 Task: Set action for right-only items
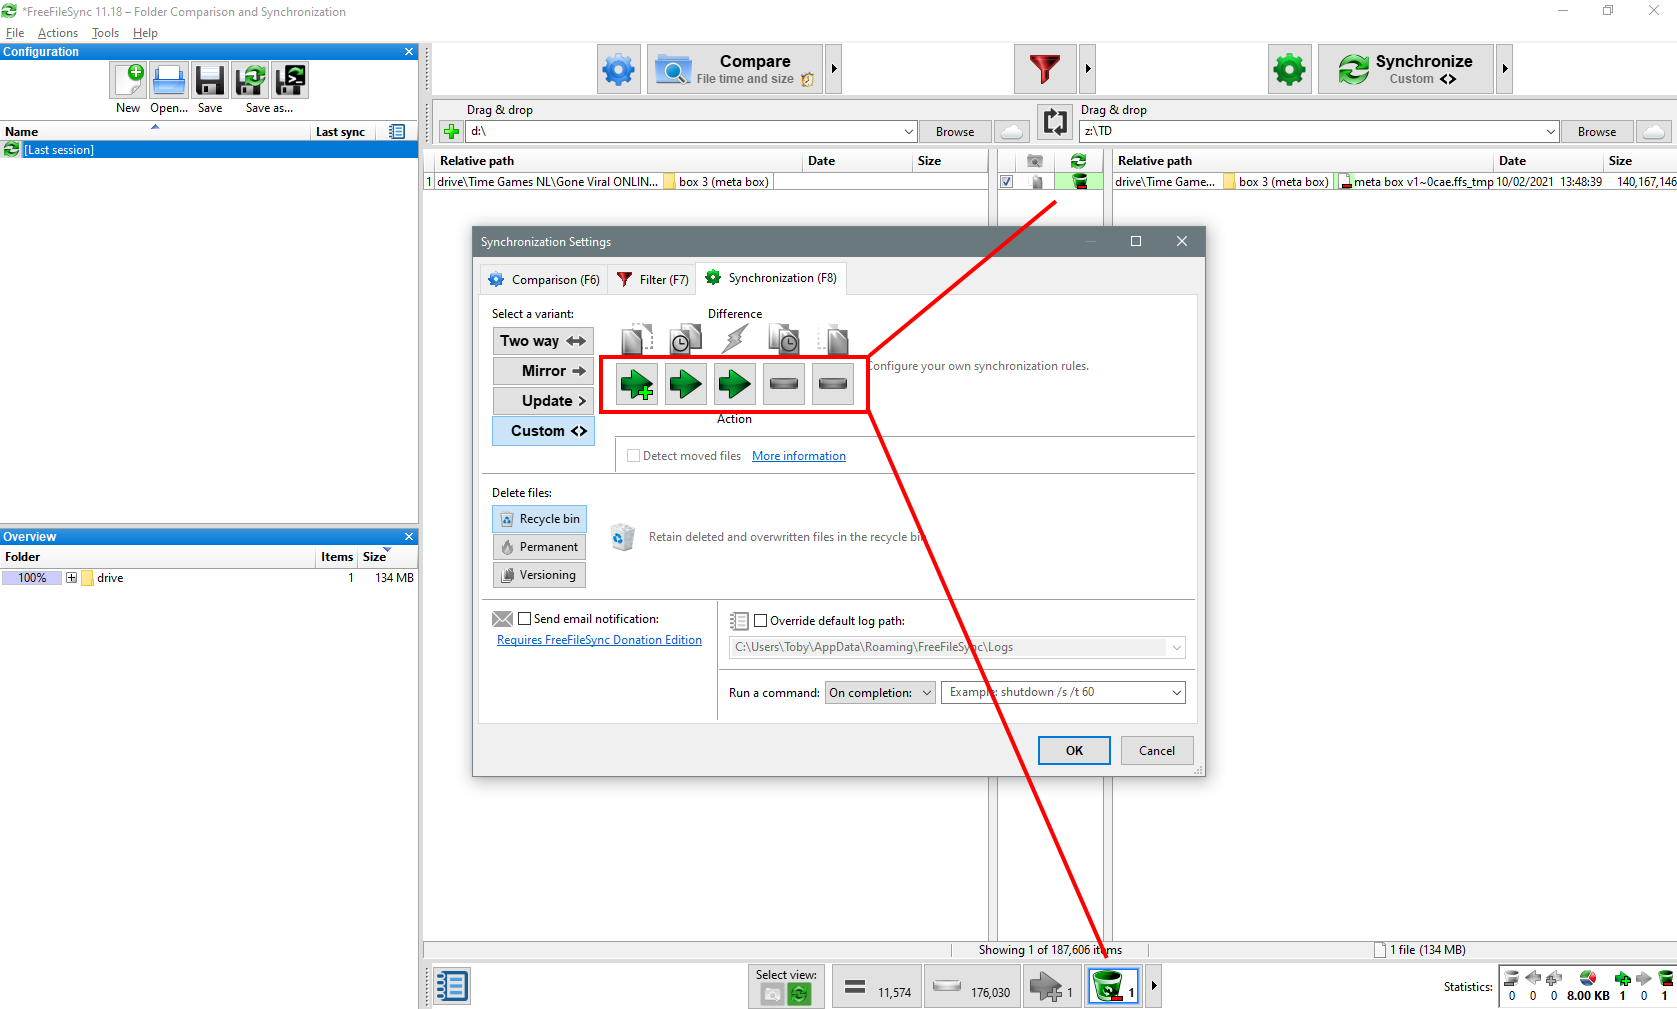click(832, 384)
